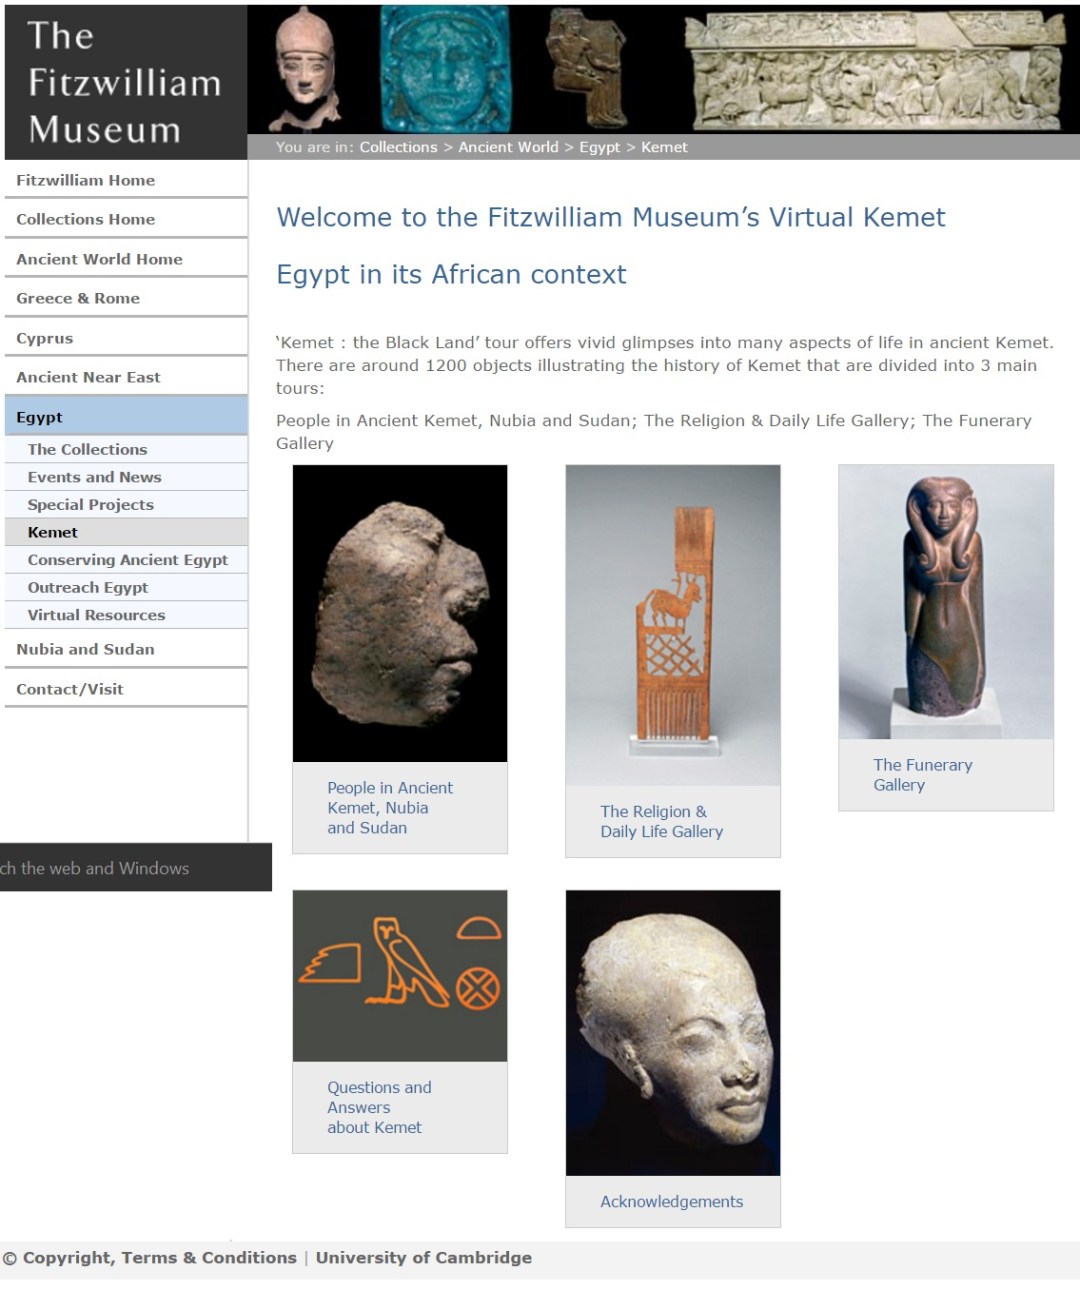The image size is (1080, 1290).
Task: Open the Collections Home sidebar entry
Action: pyautogui.click(x=84, y=219)
